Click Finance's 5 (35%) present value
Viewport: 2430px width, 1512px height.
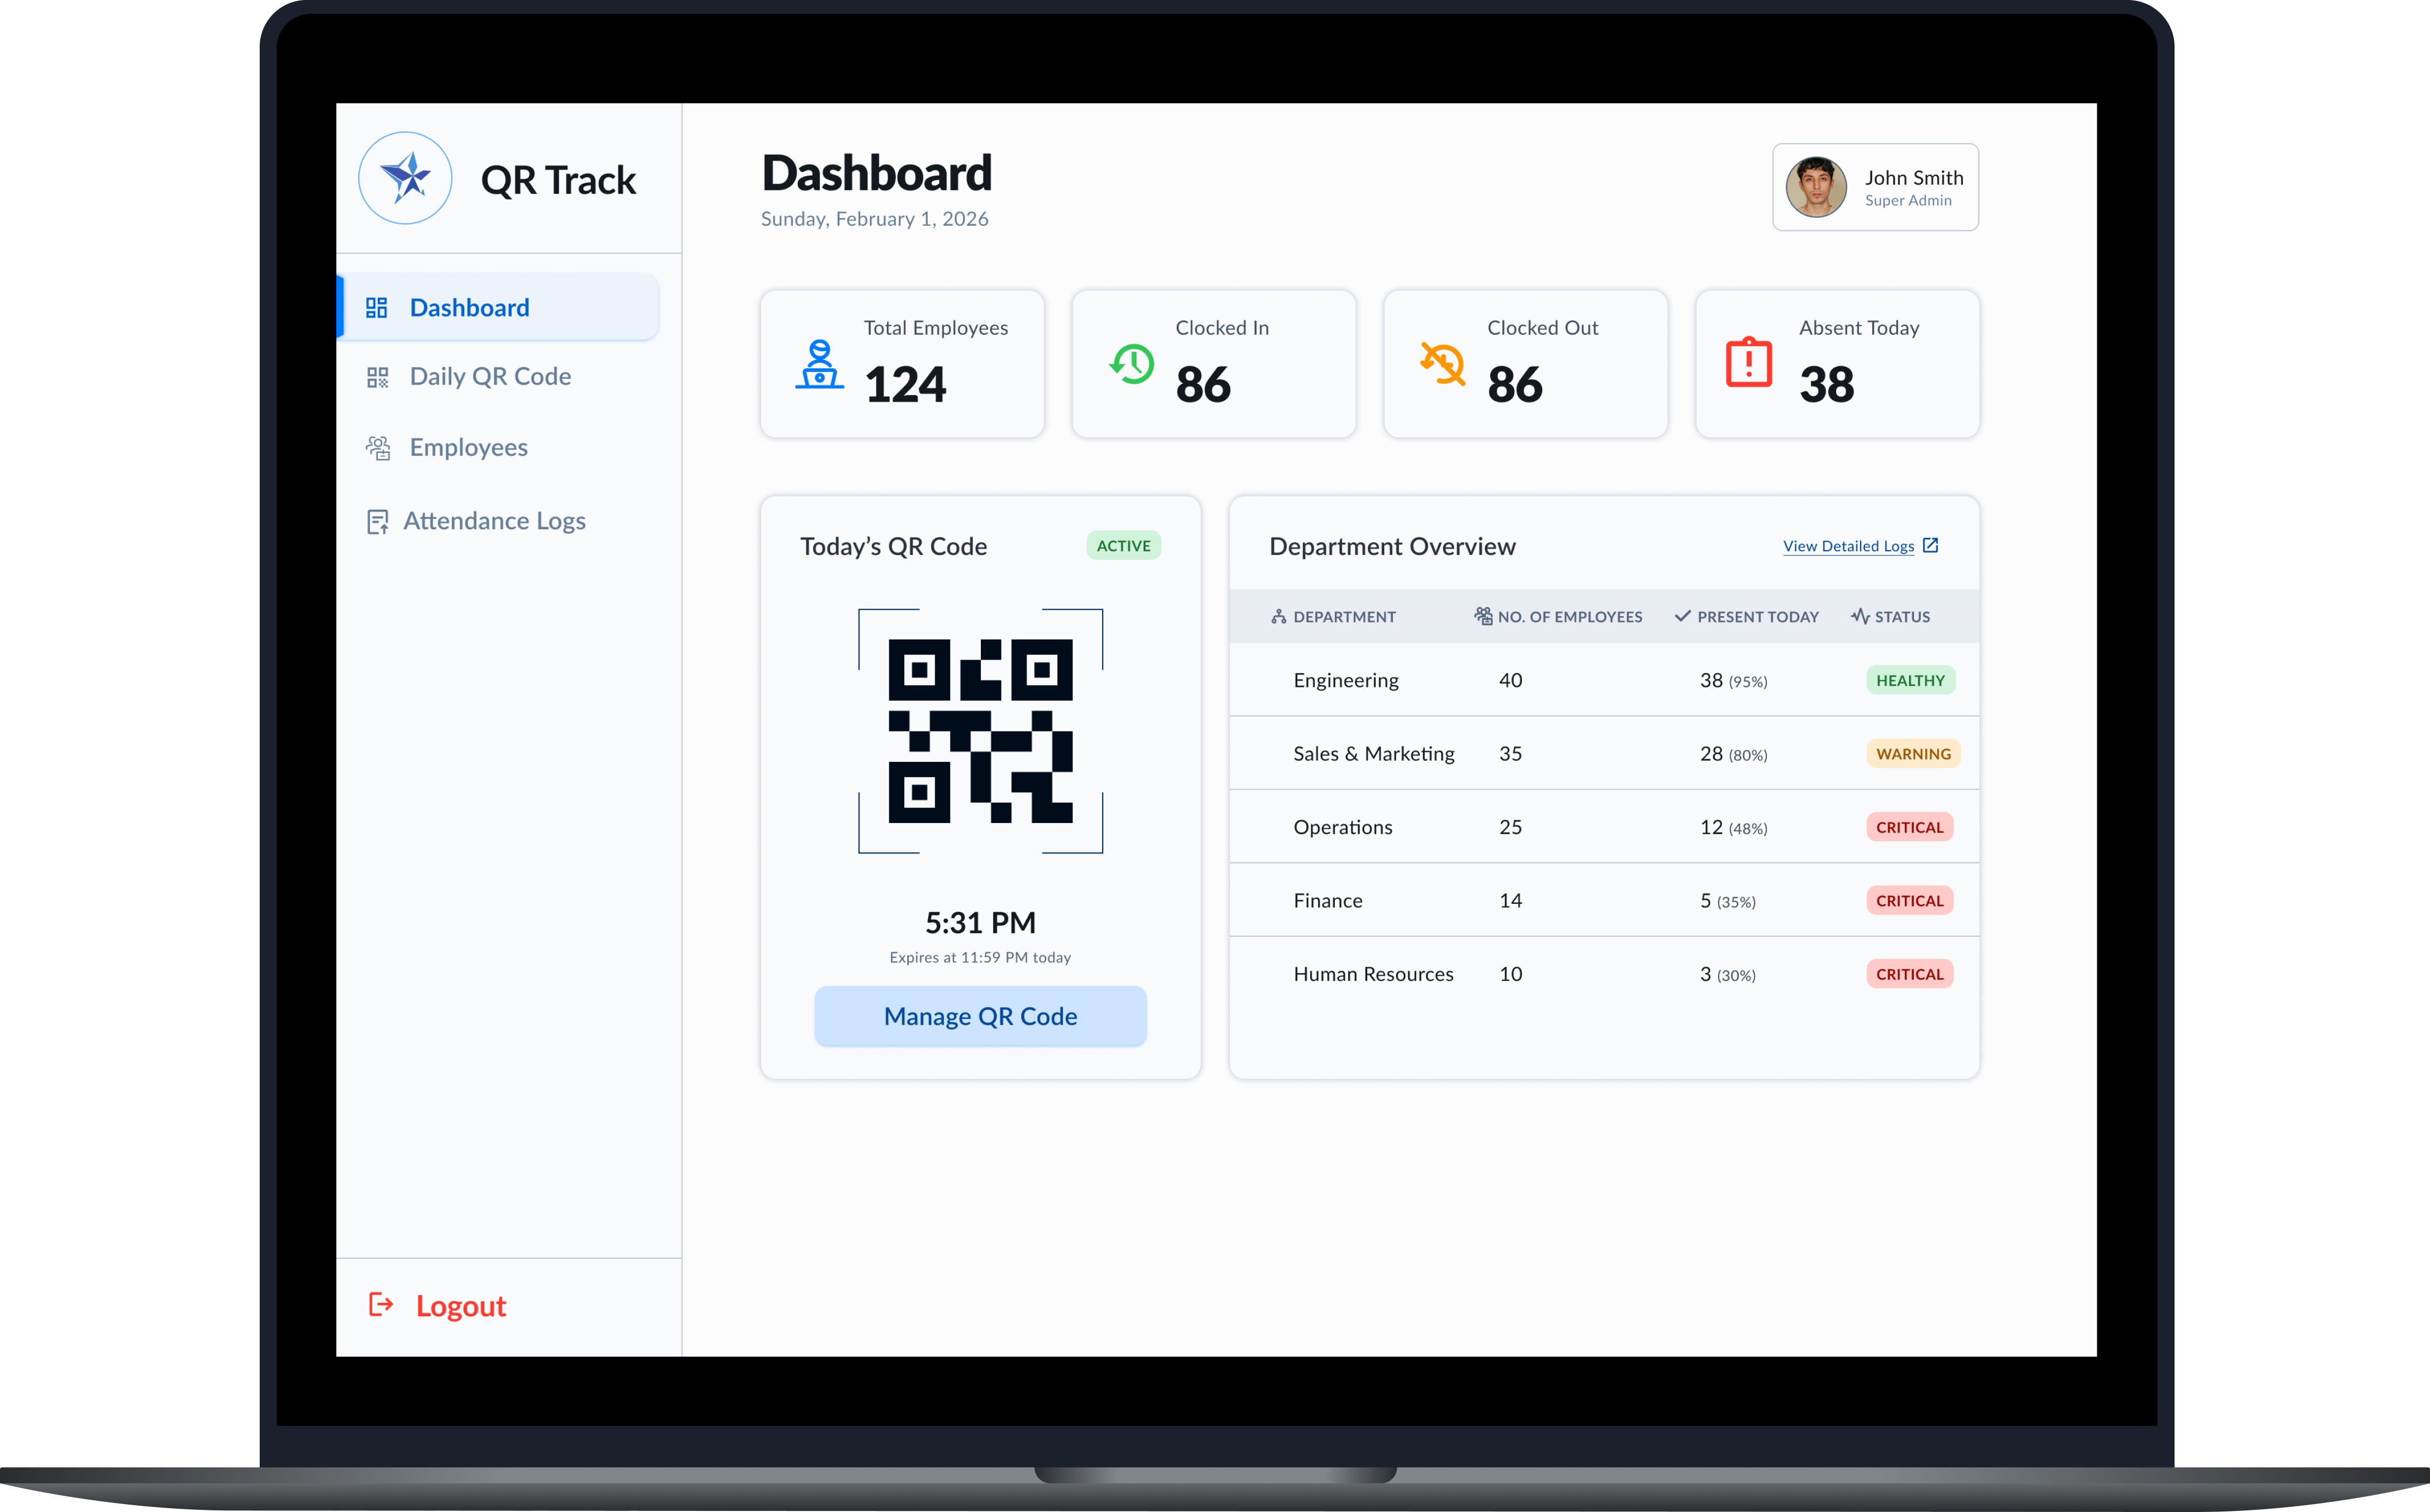click(x=1727, y=901)
